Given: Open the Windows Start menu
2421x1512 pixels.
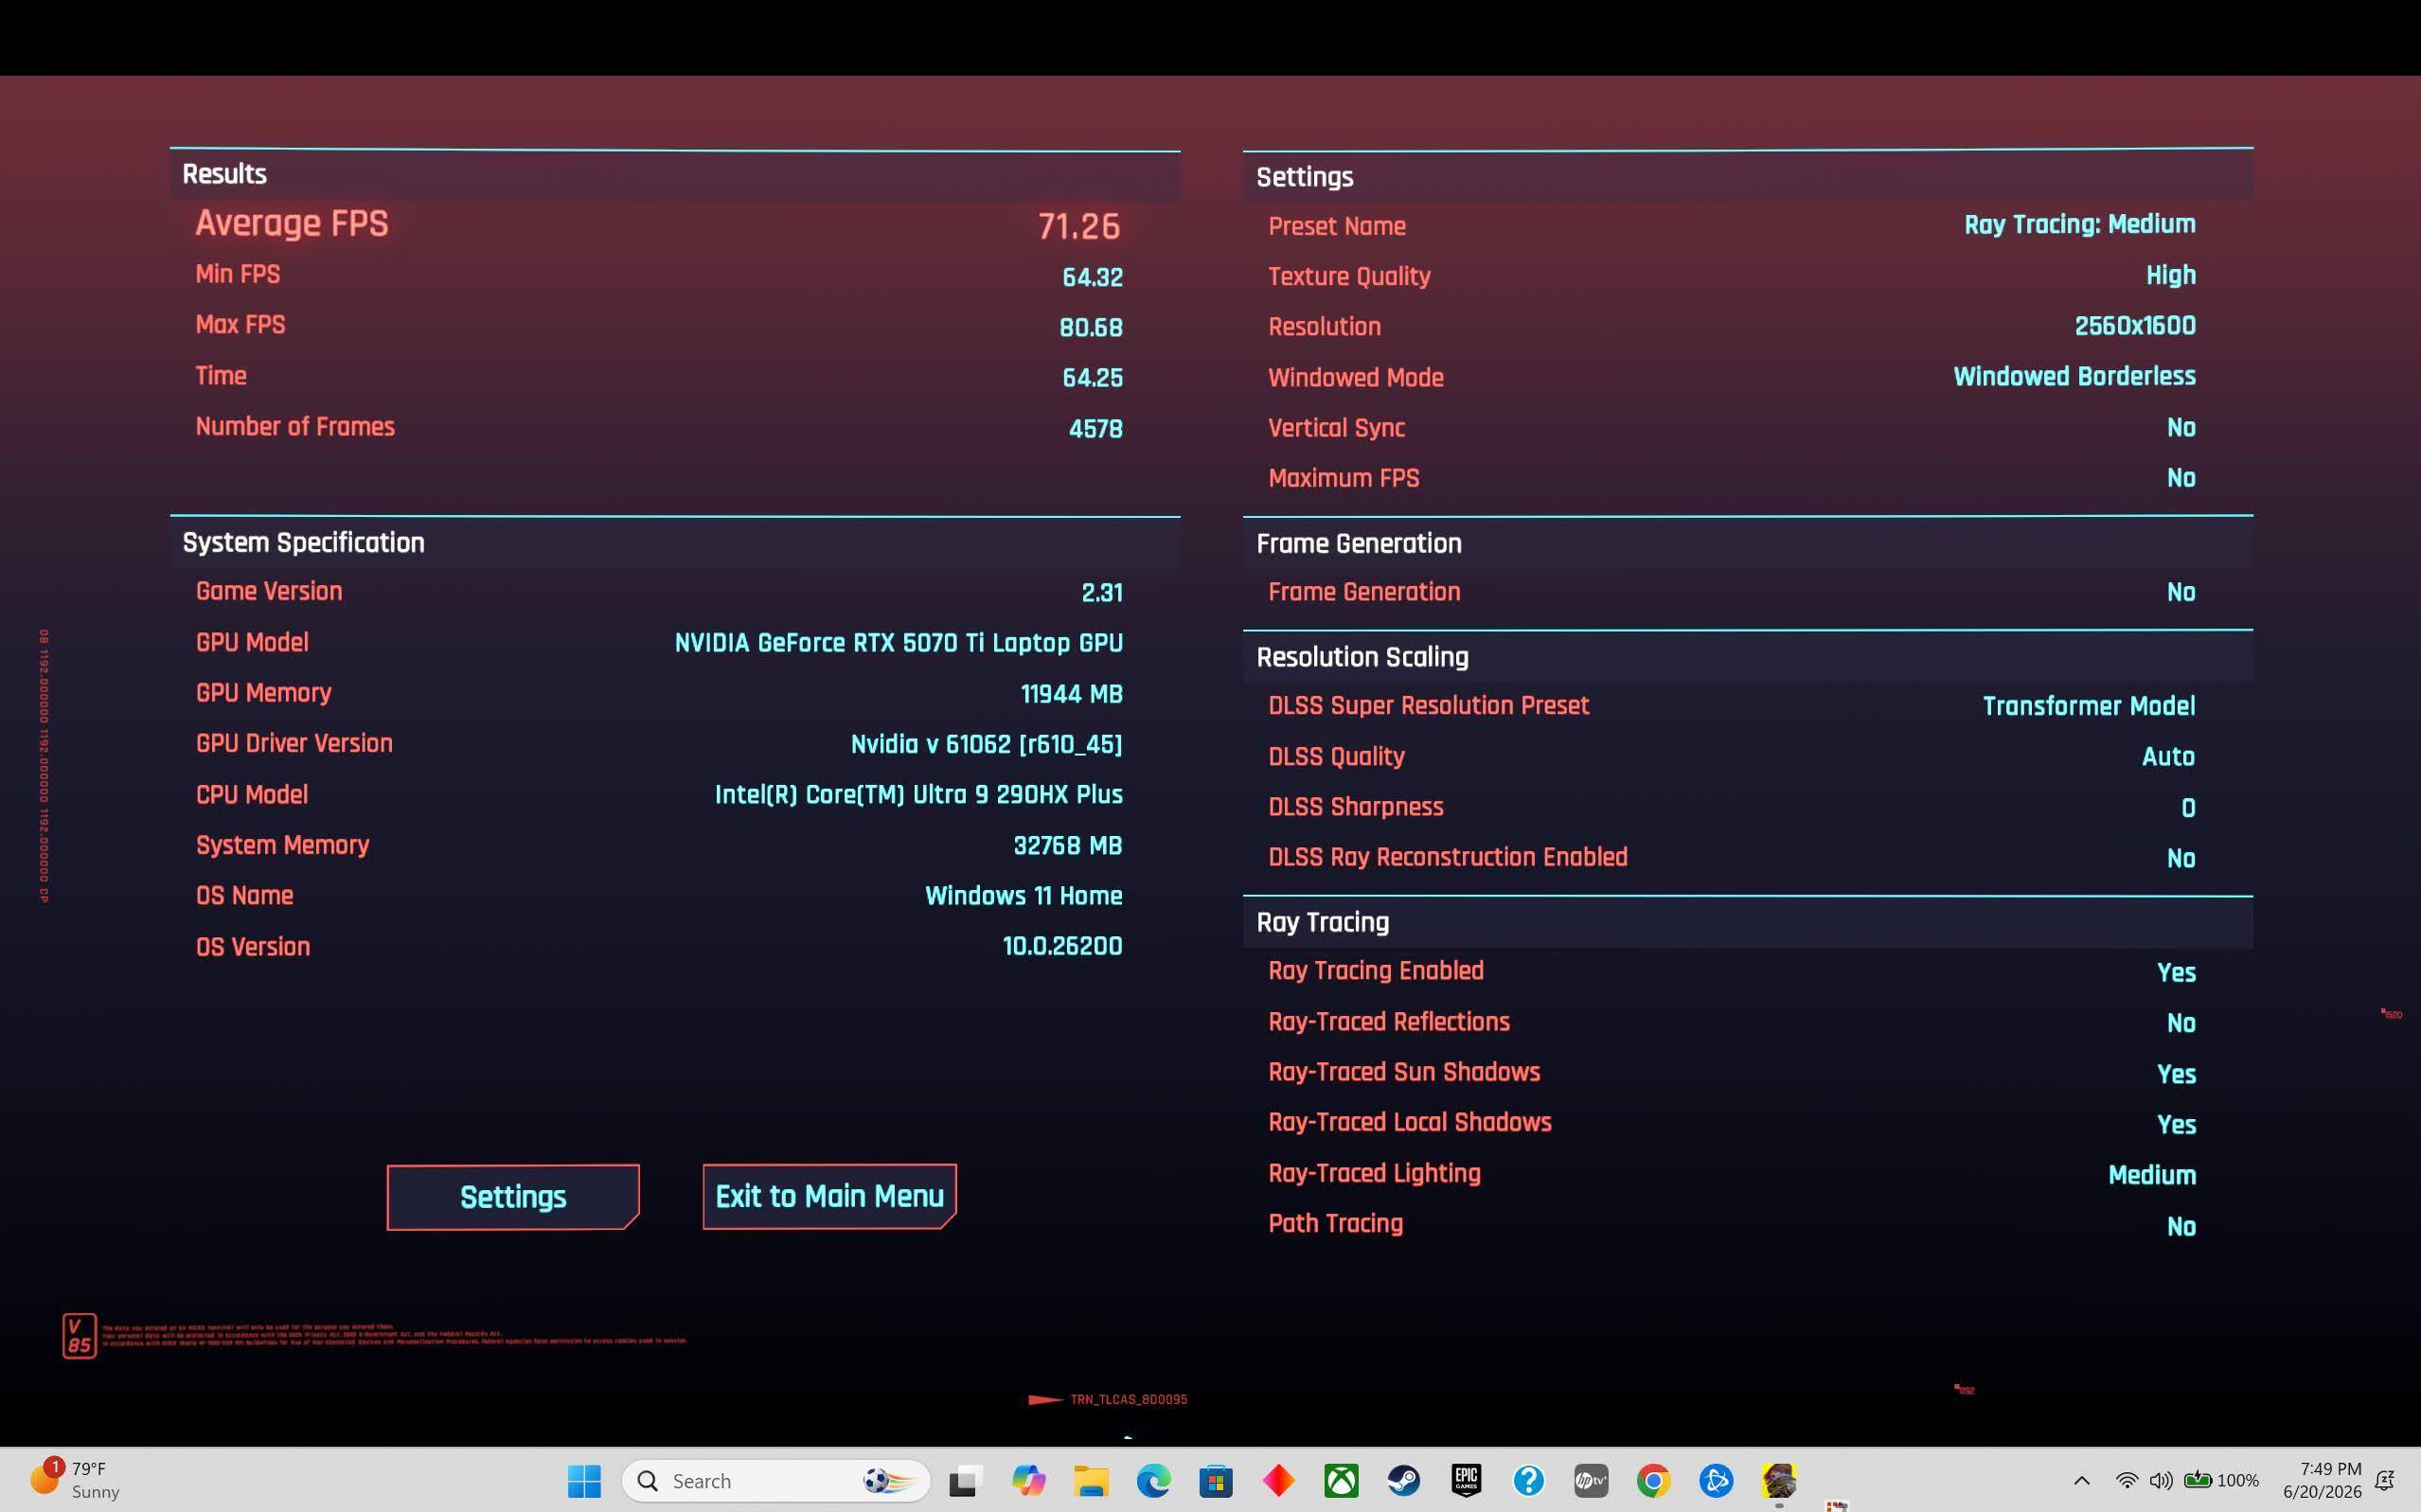Looking at the screenshot, I should [x=584, y=1480].
